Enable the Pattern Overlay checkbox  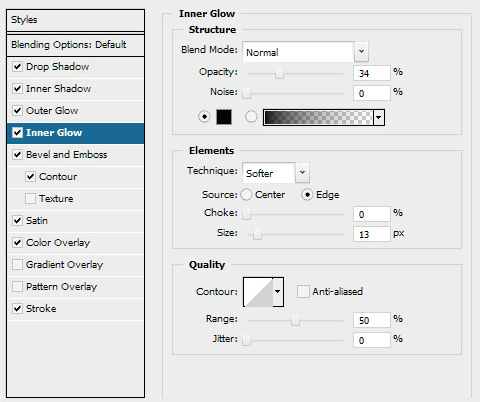coord(17,287)
